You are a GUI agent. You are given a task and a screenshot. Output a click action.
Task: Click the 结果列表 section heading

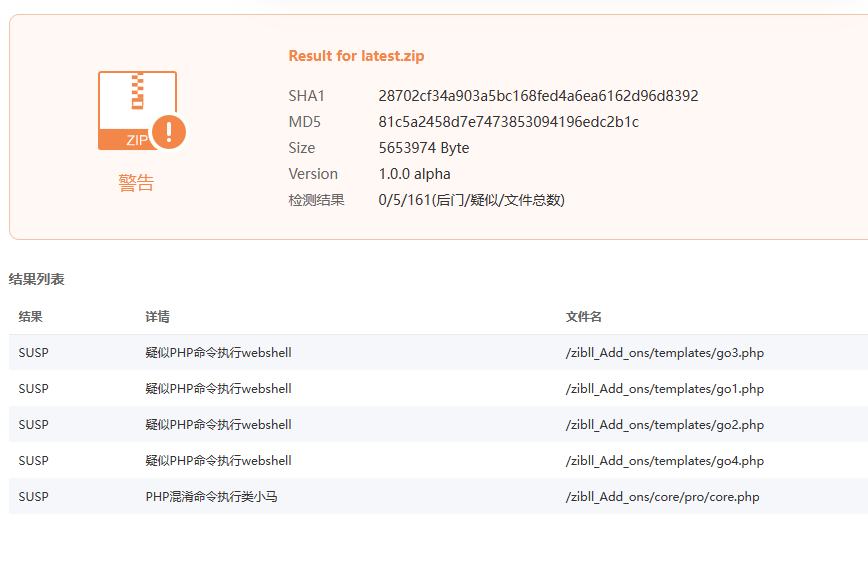[x=37, y=279]
